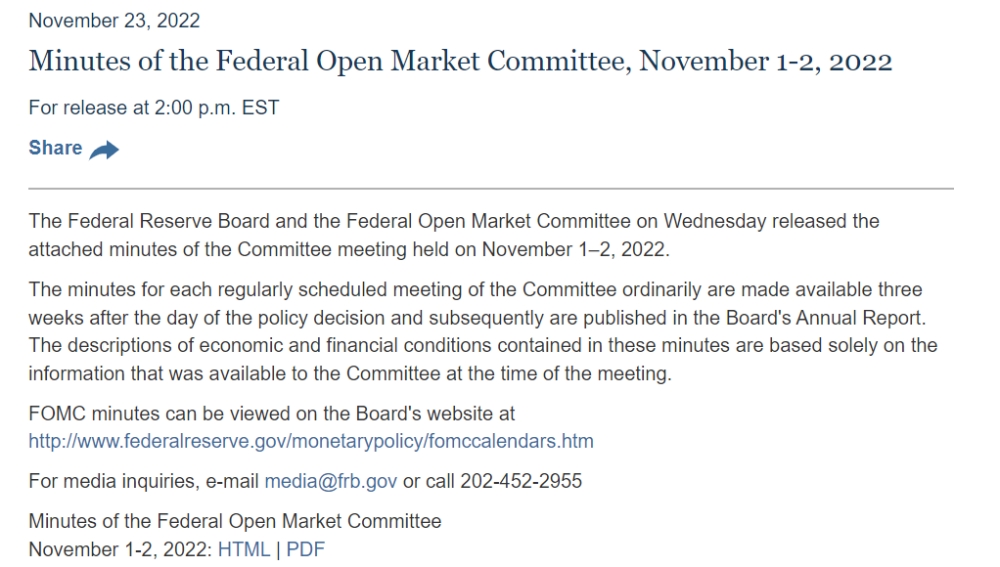Click the paragraph beginning 'The minutes for each'

[483, 331]
